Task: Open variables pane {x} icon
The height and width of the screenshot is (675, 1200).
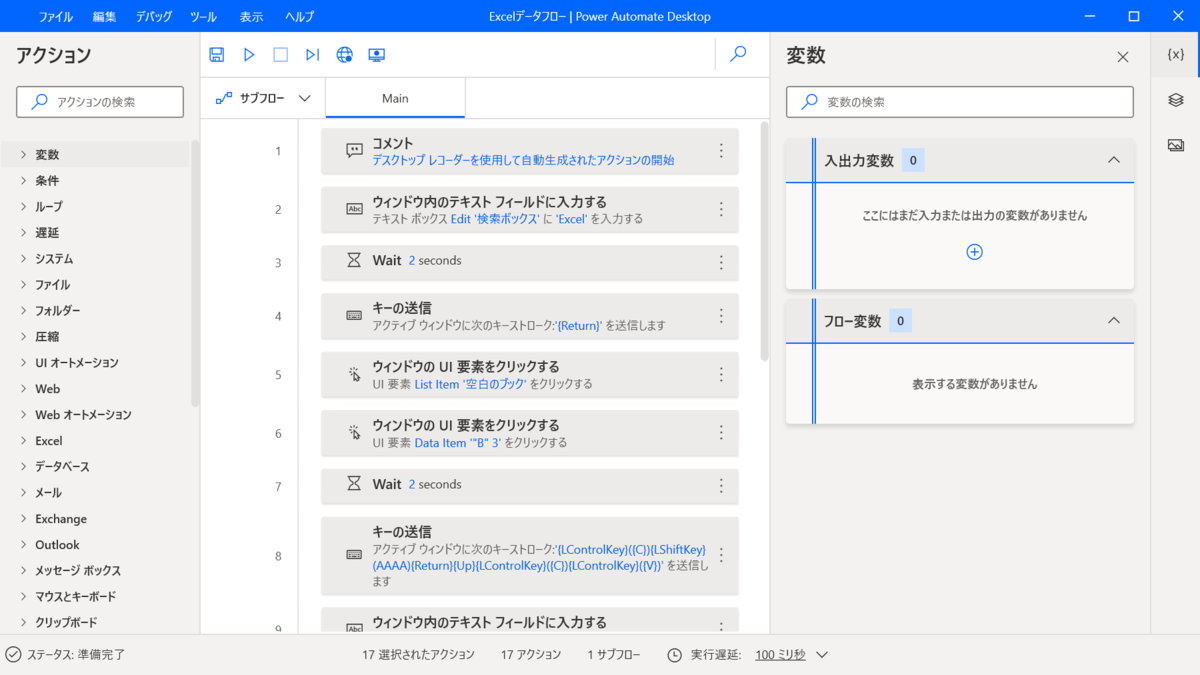Action: click(x=1176, y=55)
